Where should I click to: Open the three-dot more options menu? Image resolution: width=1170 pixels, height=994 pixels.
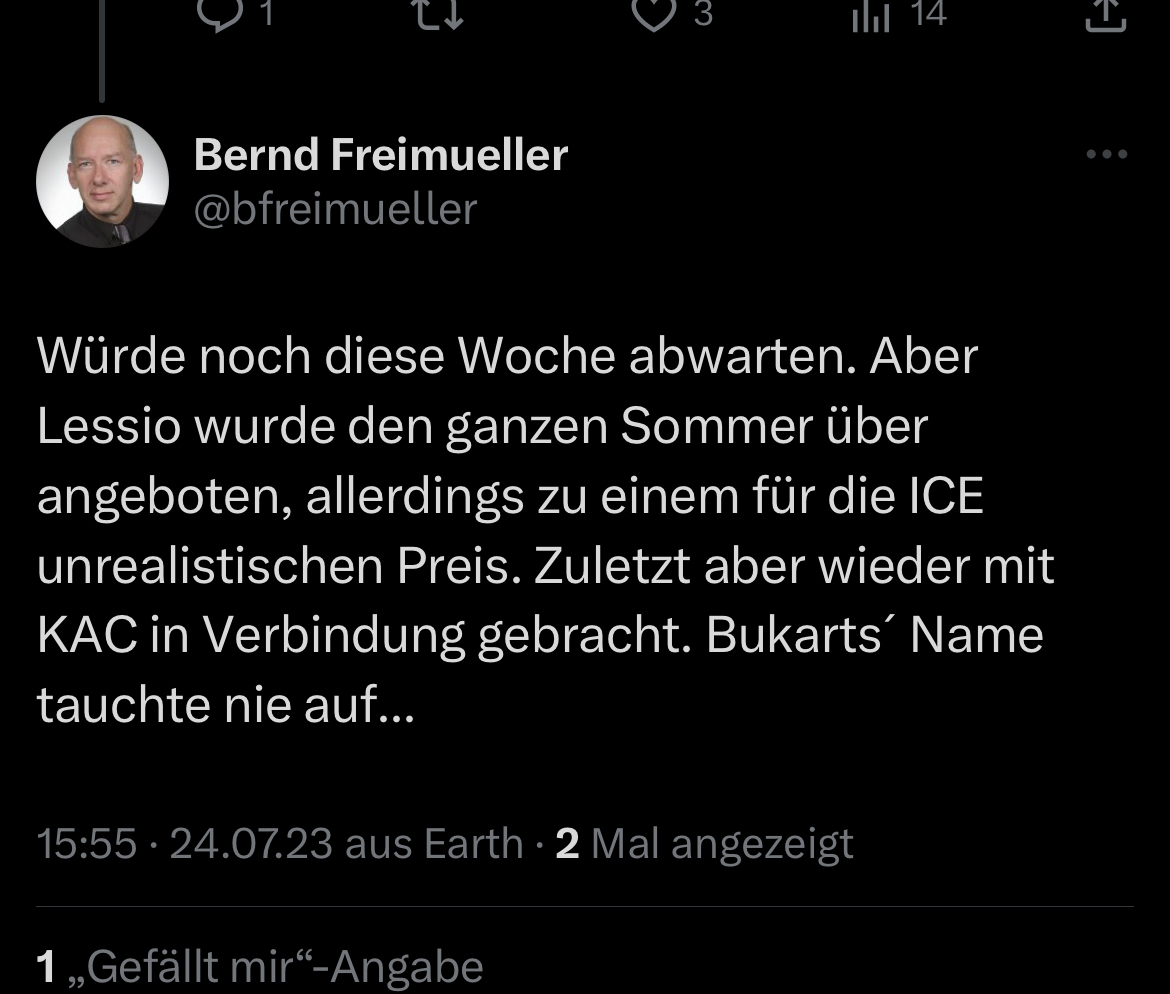[x=1107, y=155]
